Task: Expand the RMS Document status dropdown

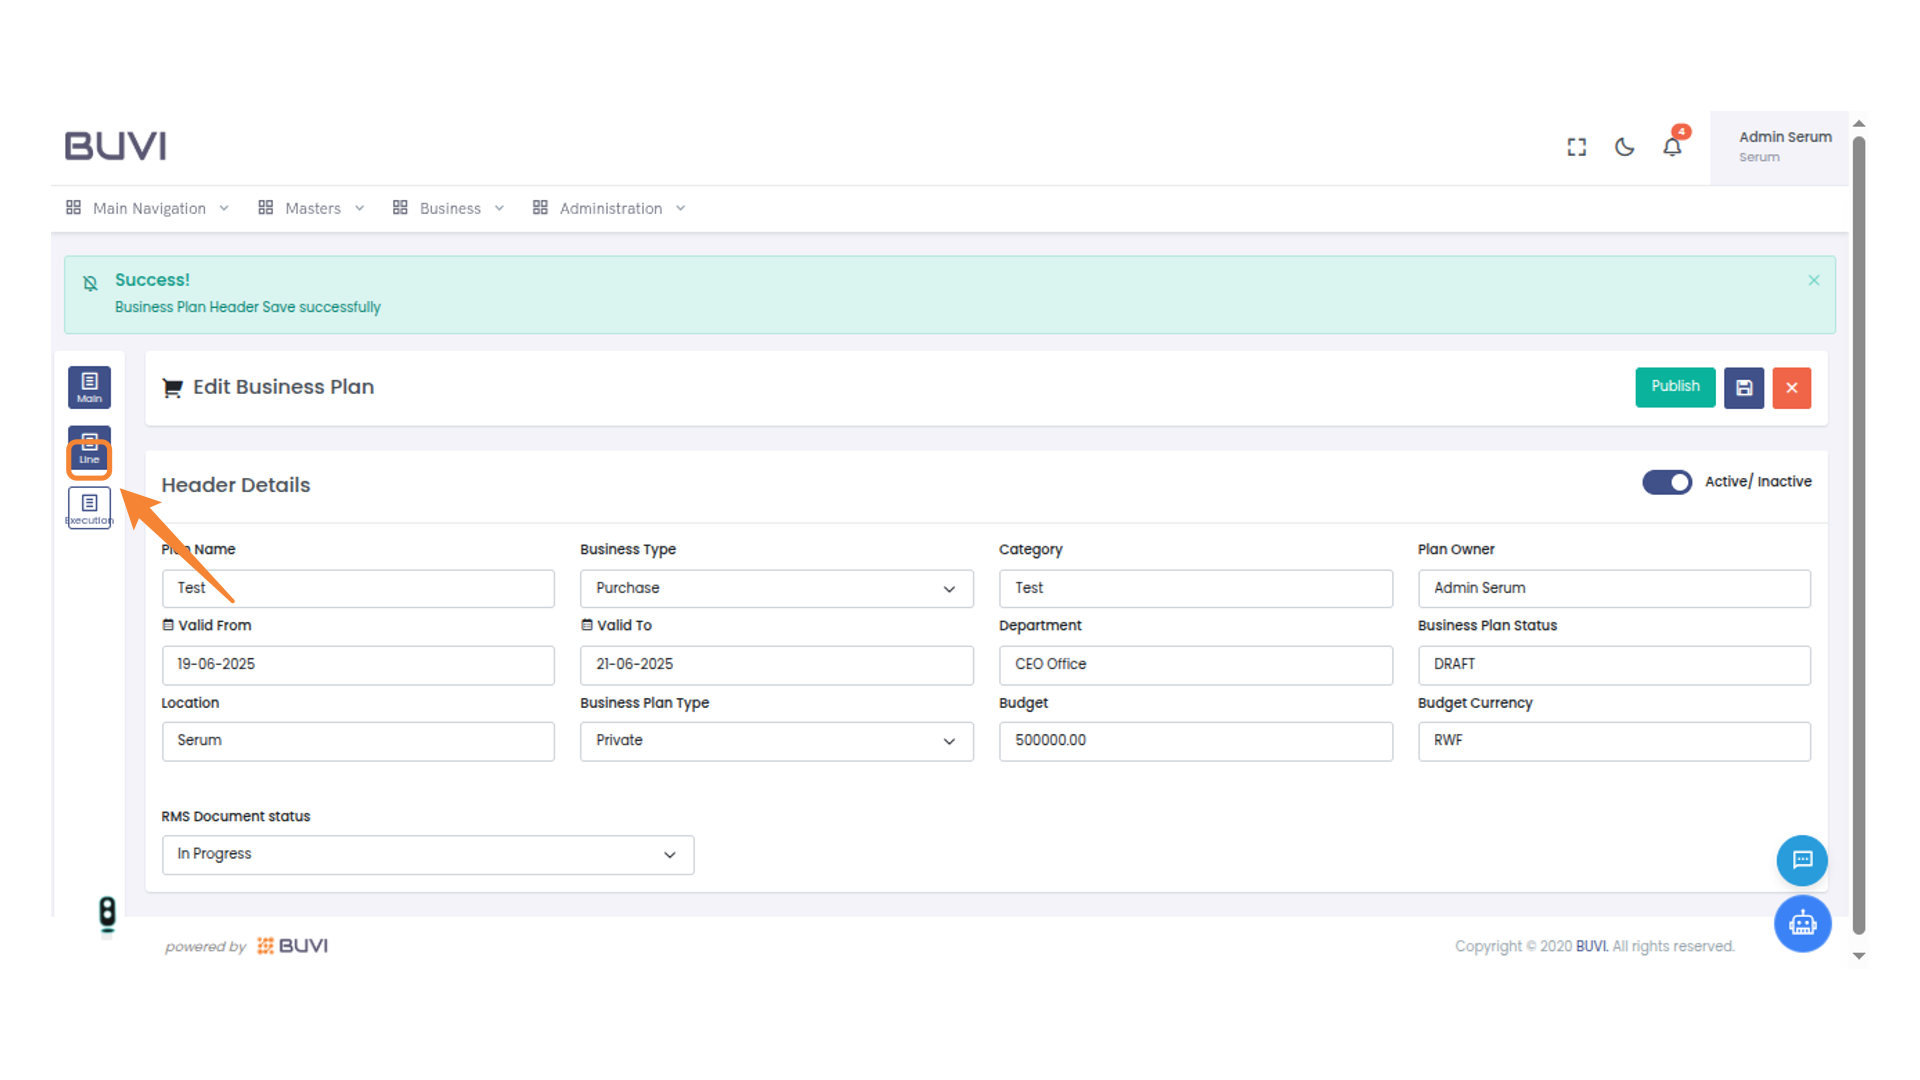Action: (427, 855)
